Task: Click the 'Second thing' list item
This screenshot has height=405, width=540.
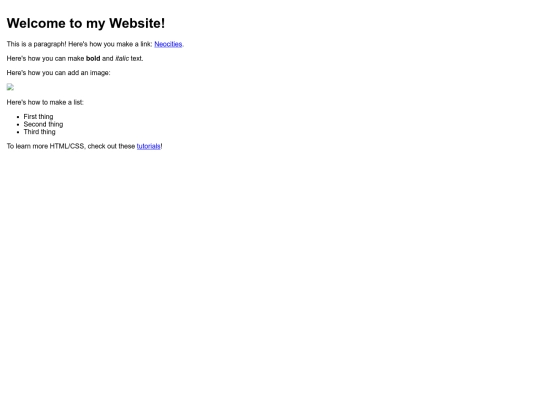Action: point(43,124)
